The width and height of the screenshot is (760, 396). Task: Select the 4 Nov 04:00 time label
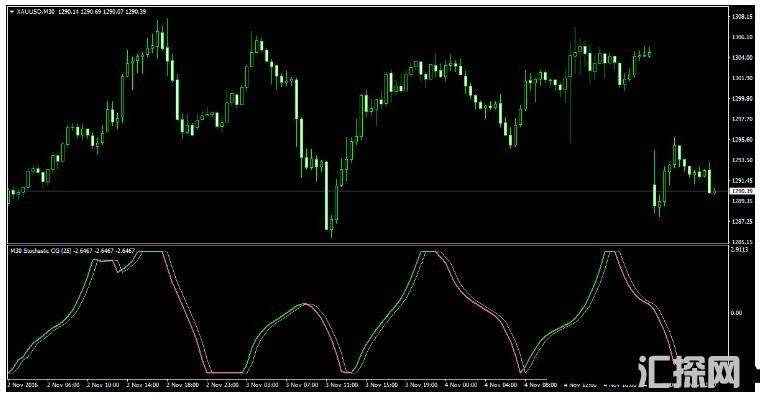coord(500,385)
